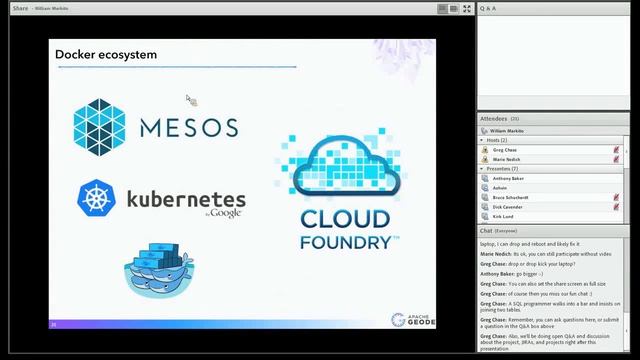Screen dimensions: 640x360
Task: Click muted mic icon on Greg Chase row
Action: (x=616, y=150)
